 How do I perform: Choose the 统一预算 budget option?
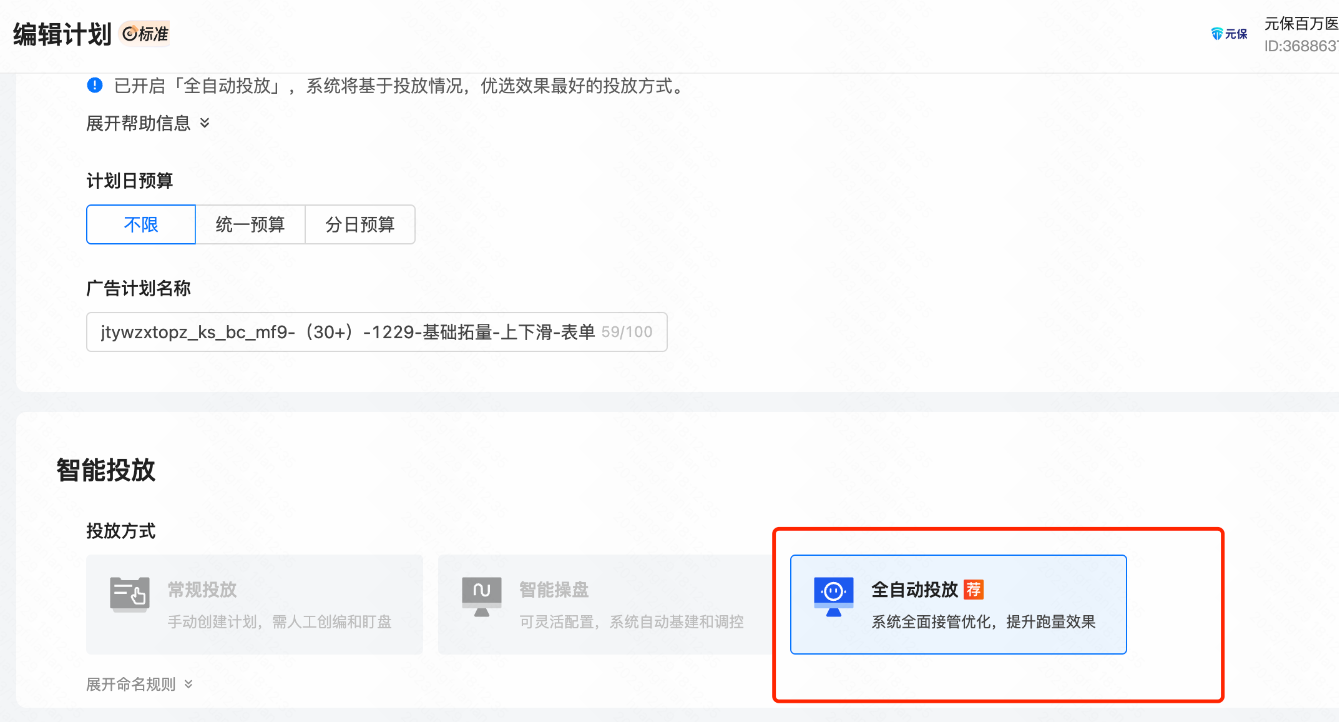[x=250, y=224]
